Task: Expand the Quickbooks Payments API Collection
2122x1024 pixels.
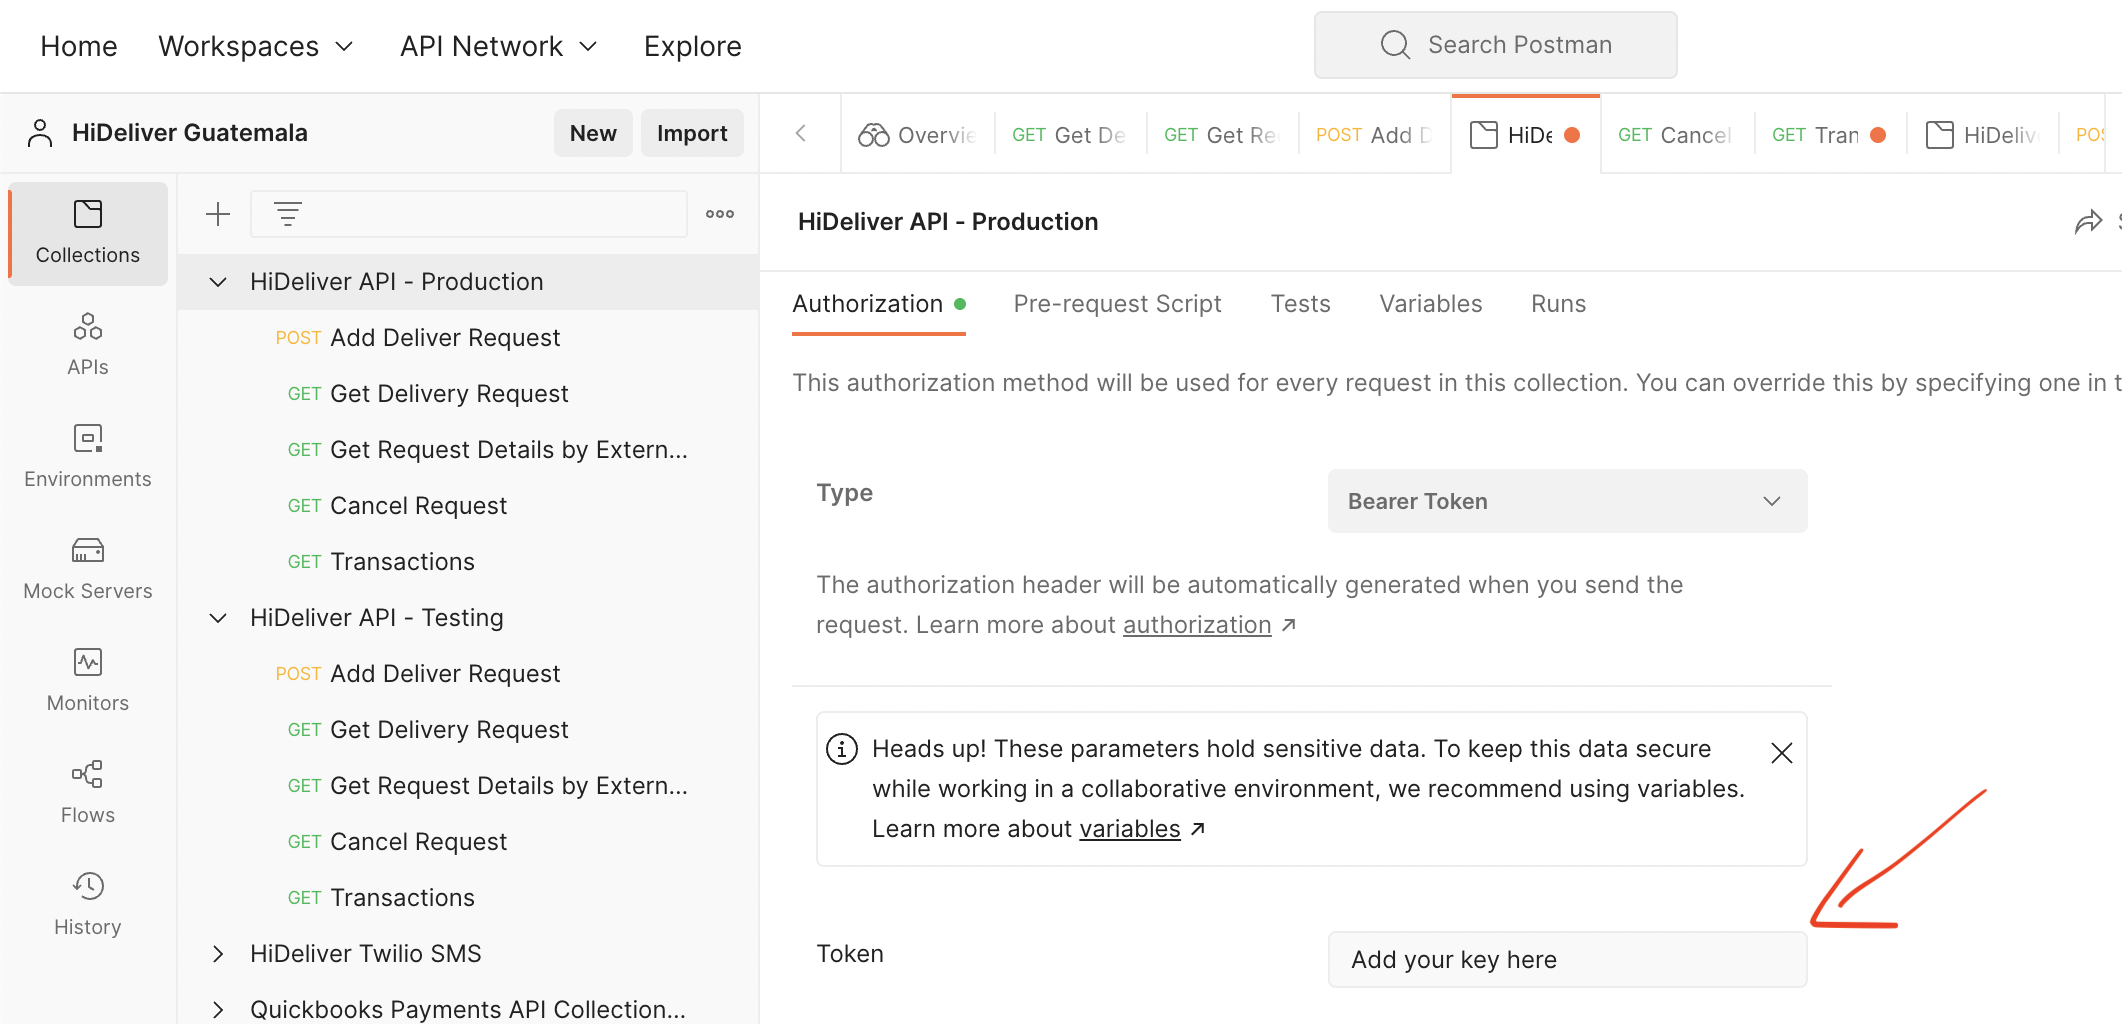Action: 218,1010
